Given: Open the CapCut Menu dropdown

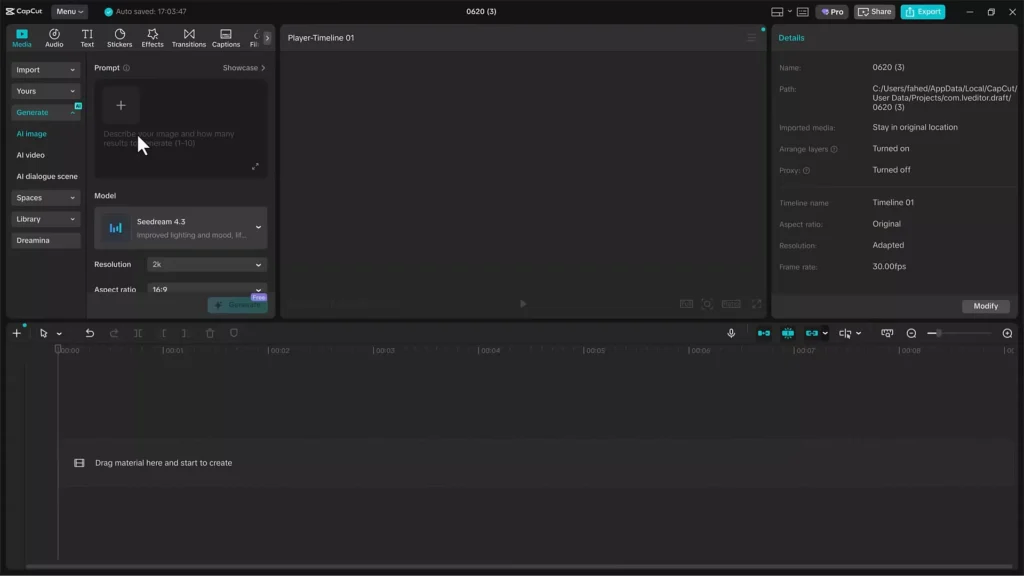Looking at the screenshot, I should click(69, 12).
